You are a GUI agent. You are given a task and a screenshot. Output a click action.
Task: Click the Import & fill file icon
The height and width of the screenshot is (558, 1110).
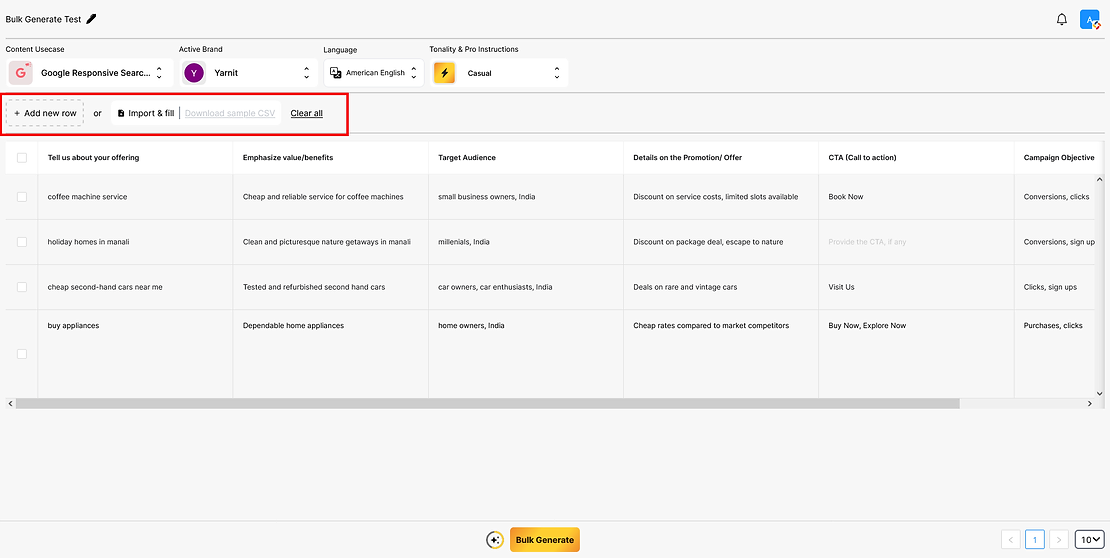point(121,113)
